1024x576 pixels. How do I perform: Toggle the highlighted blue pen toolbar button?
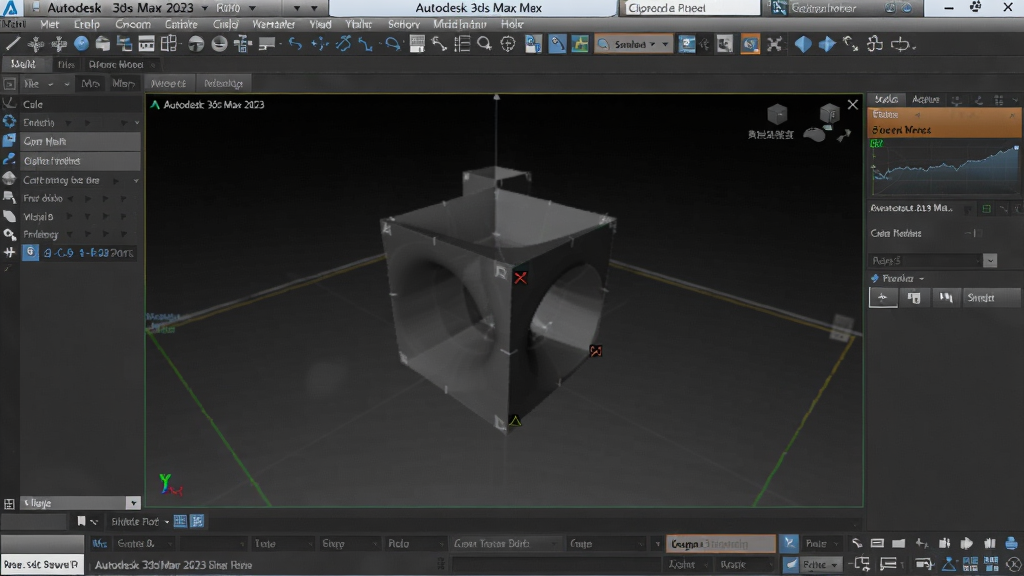pos(556,44)
